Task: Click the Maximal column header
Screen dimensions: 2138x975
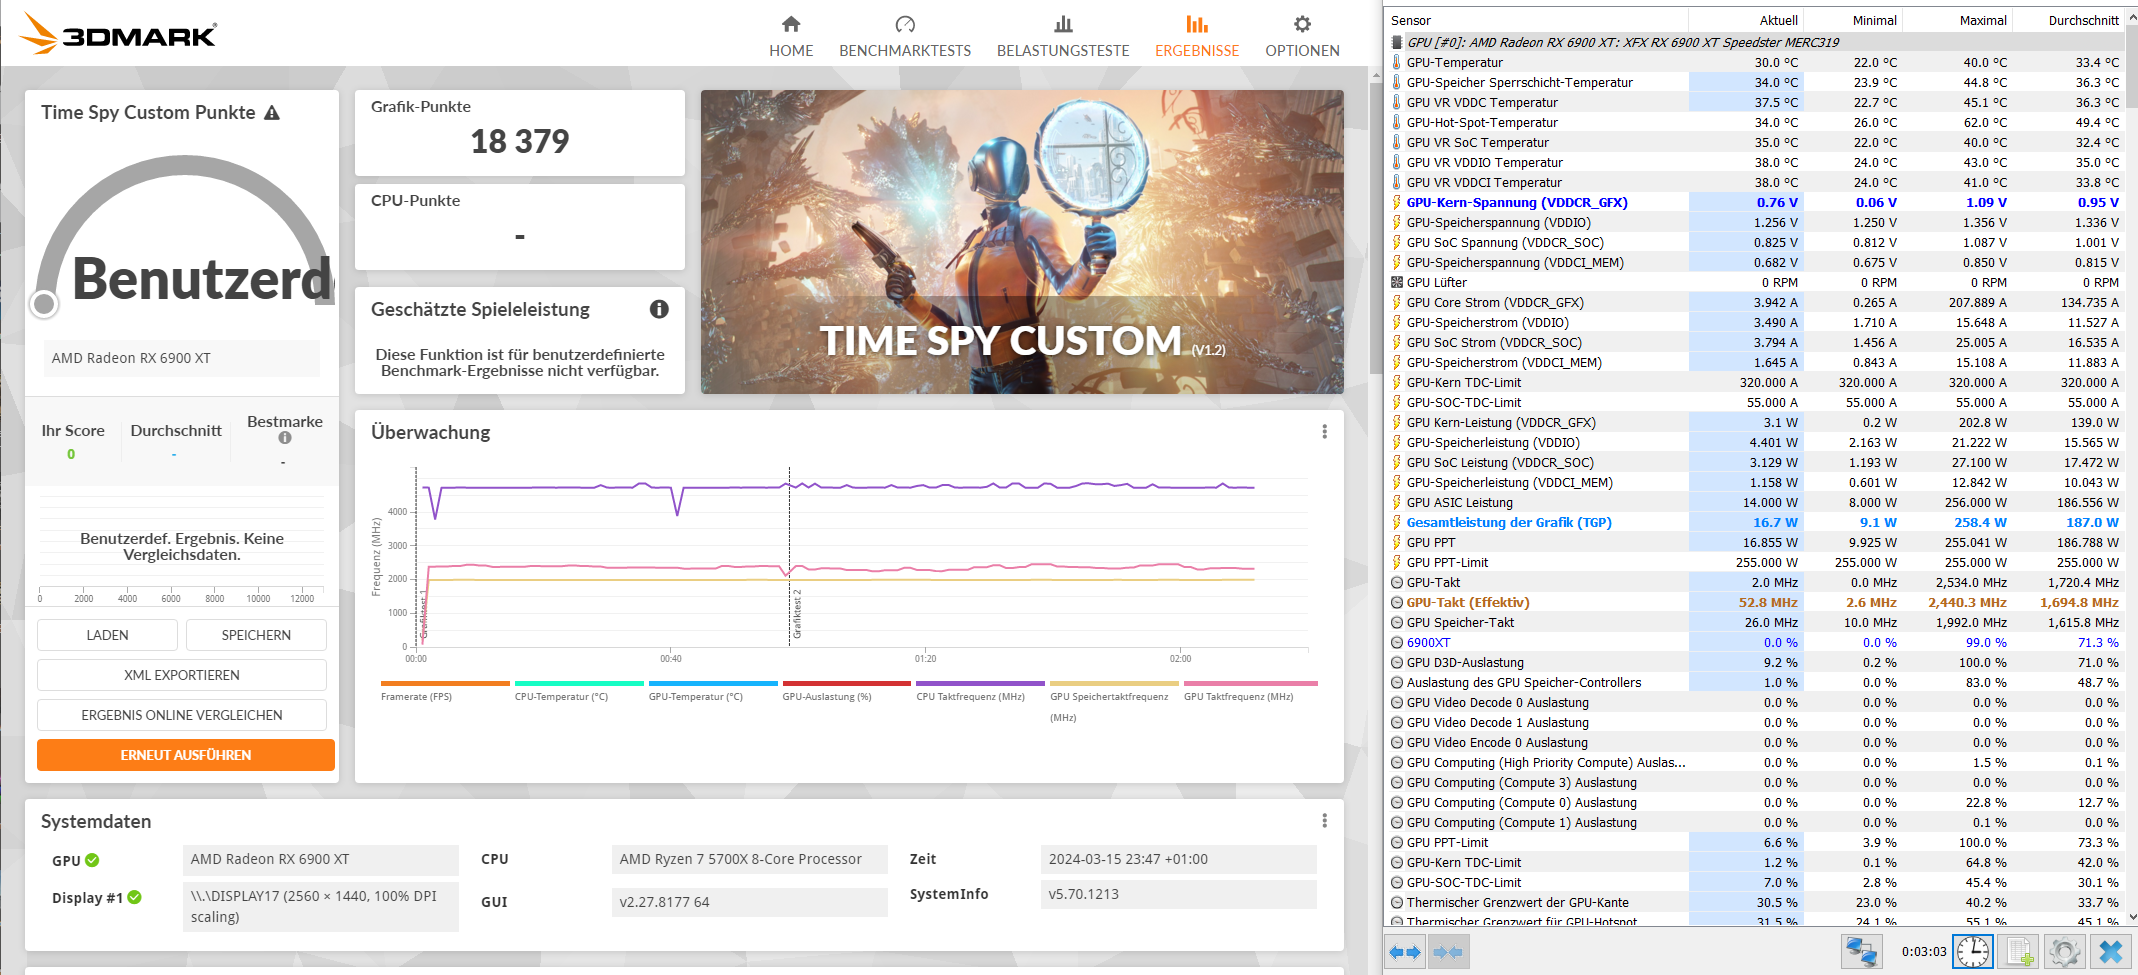Action: tap(1957, 20)
